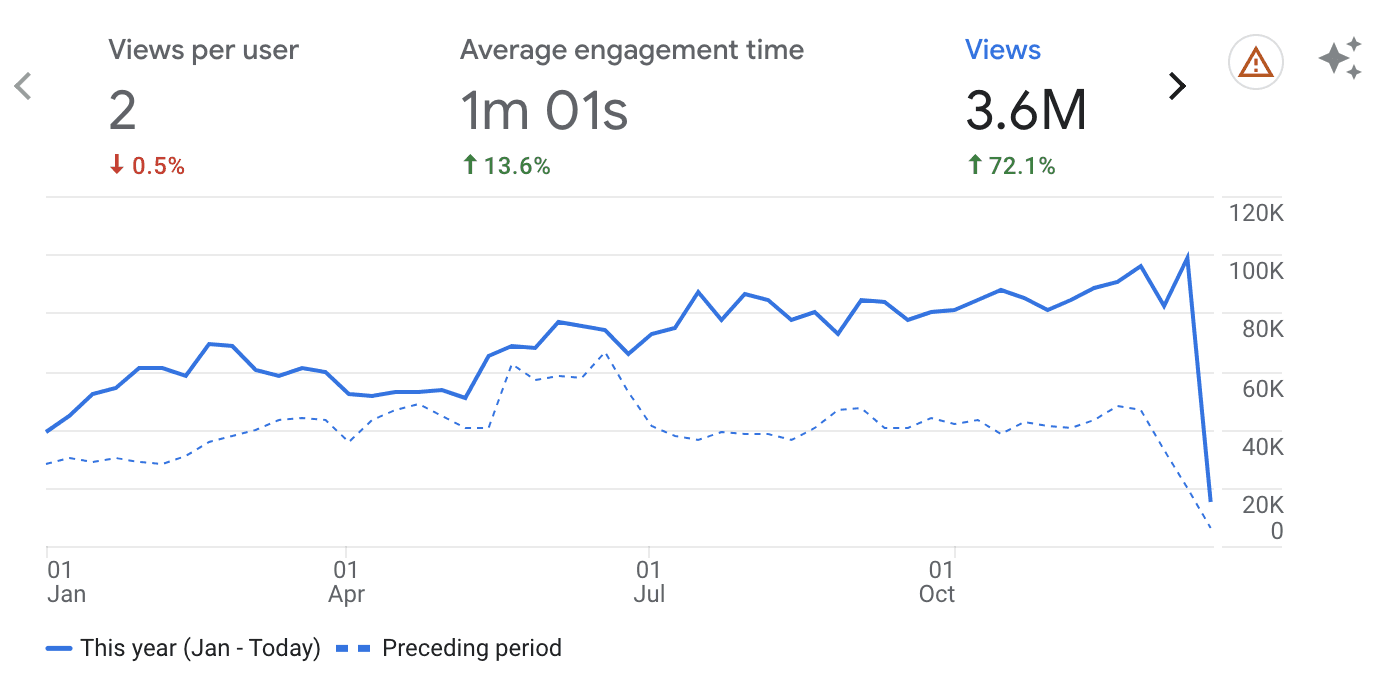The height and width of the screenshot is (690, 1390).
Task: Expand more metrics with the right chevron
Action: (1177, 86)
